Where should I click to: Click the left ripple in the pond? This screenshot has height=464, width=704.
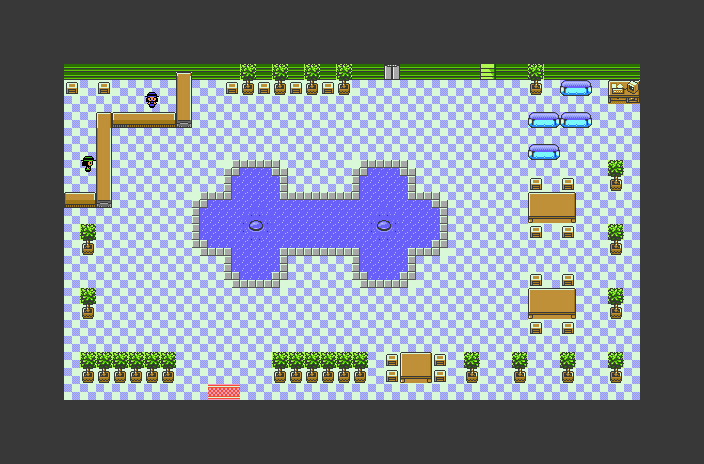coord(256,225)
